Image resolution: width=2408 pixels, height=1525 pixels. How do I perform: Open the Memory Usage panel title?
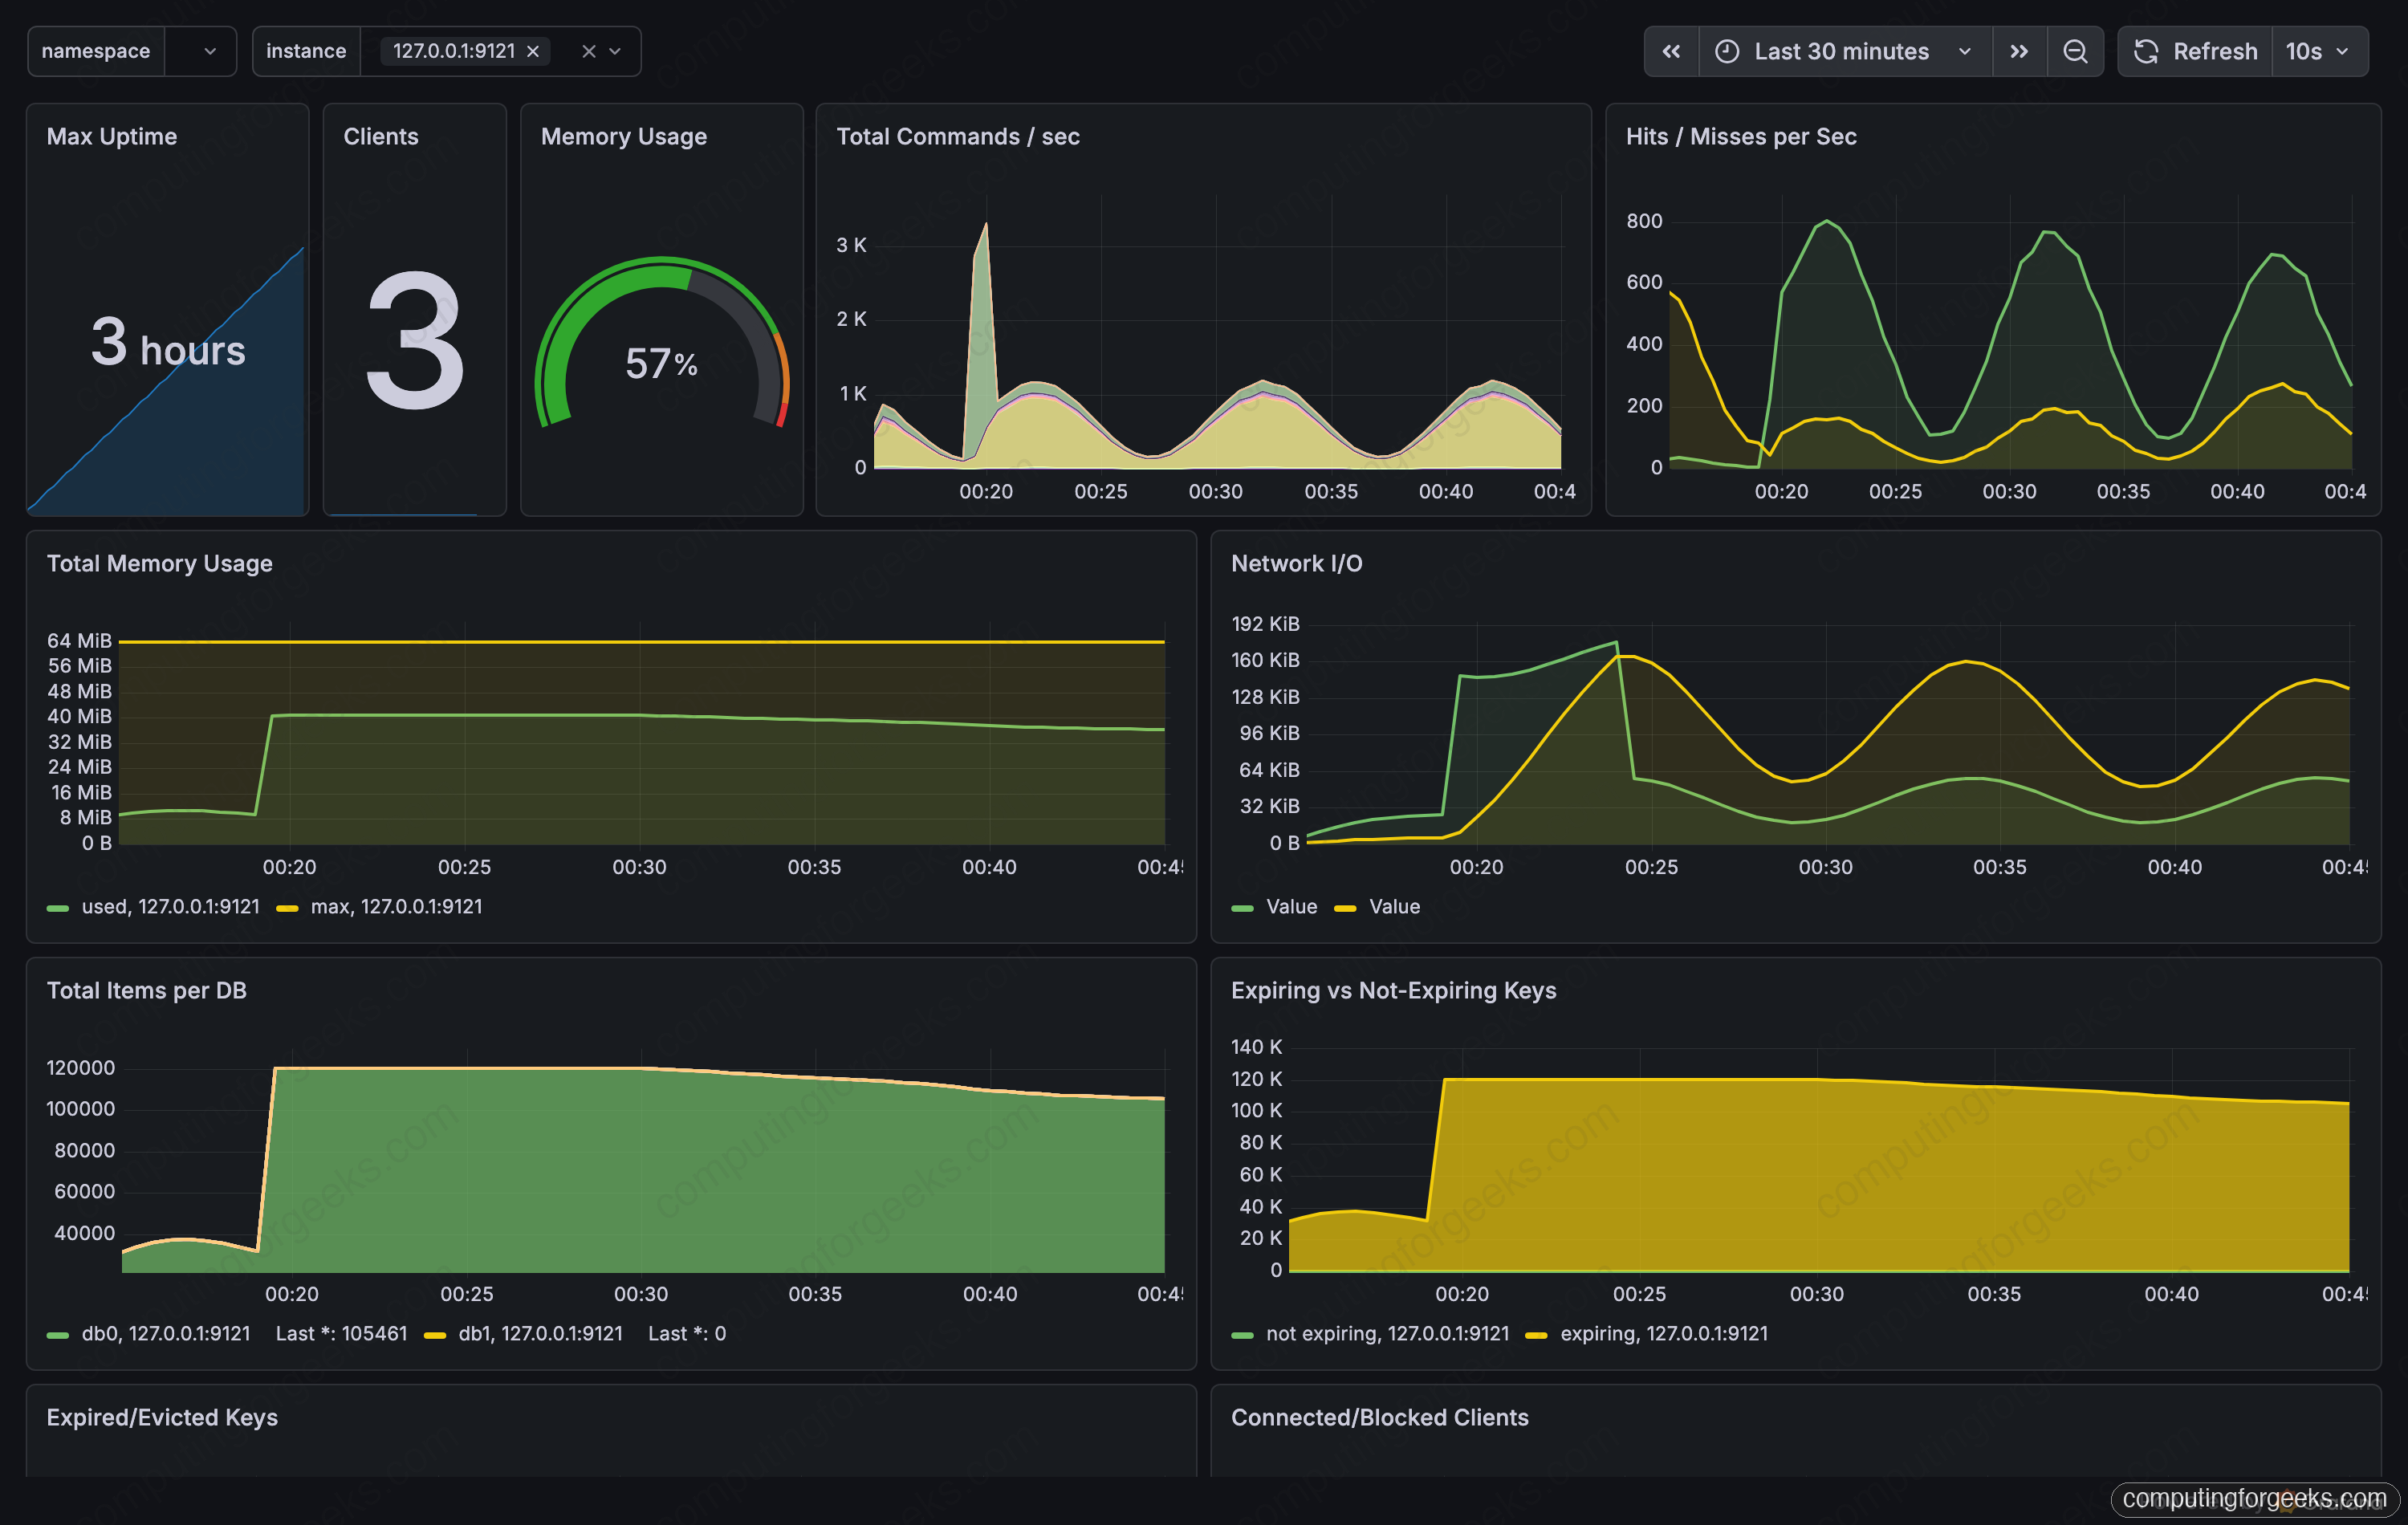coord(624,136)
